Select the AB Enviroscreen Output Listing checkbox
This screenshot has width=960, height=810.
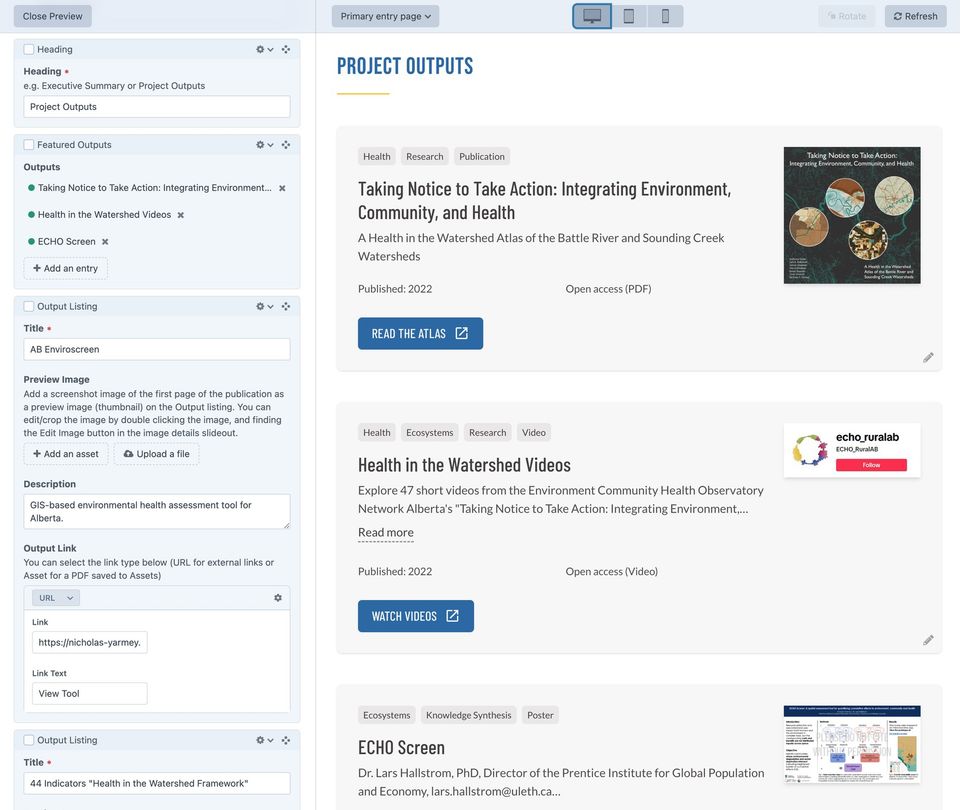point(29,307)
